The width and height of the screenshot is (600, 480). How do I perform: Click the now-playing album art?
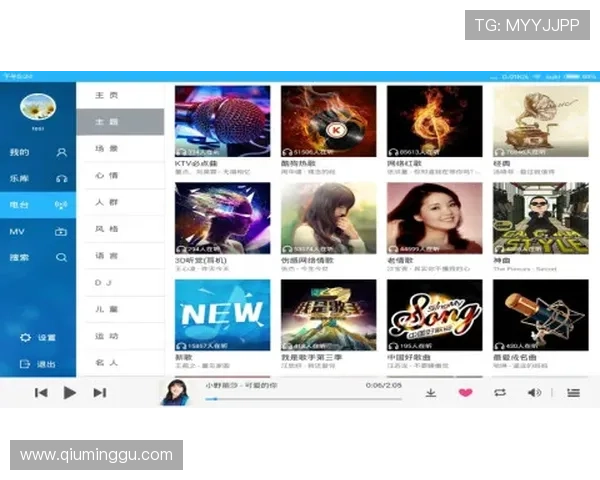coord(176,392)
